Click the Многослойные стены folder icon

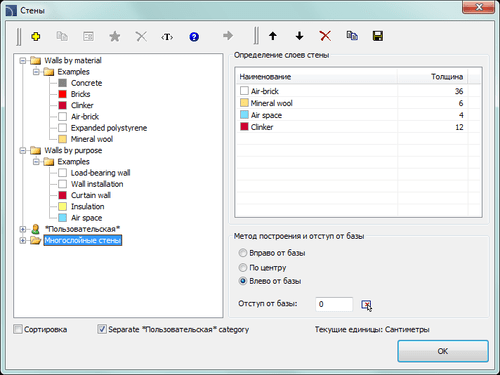(x=35, y=240)
